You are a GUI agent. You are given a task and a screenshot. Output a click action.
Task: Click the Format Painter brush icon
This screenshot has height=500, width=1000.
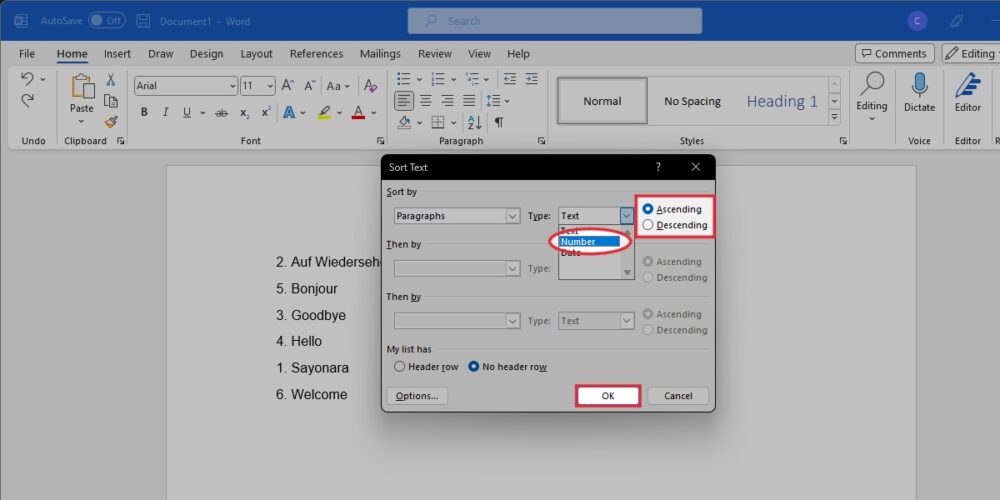(111, 122)
